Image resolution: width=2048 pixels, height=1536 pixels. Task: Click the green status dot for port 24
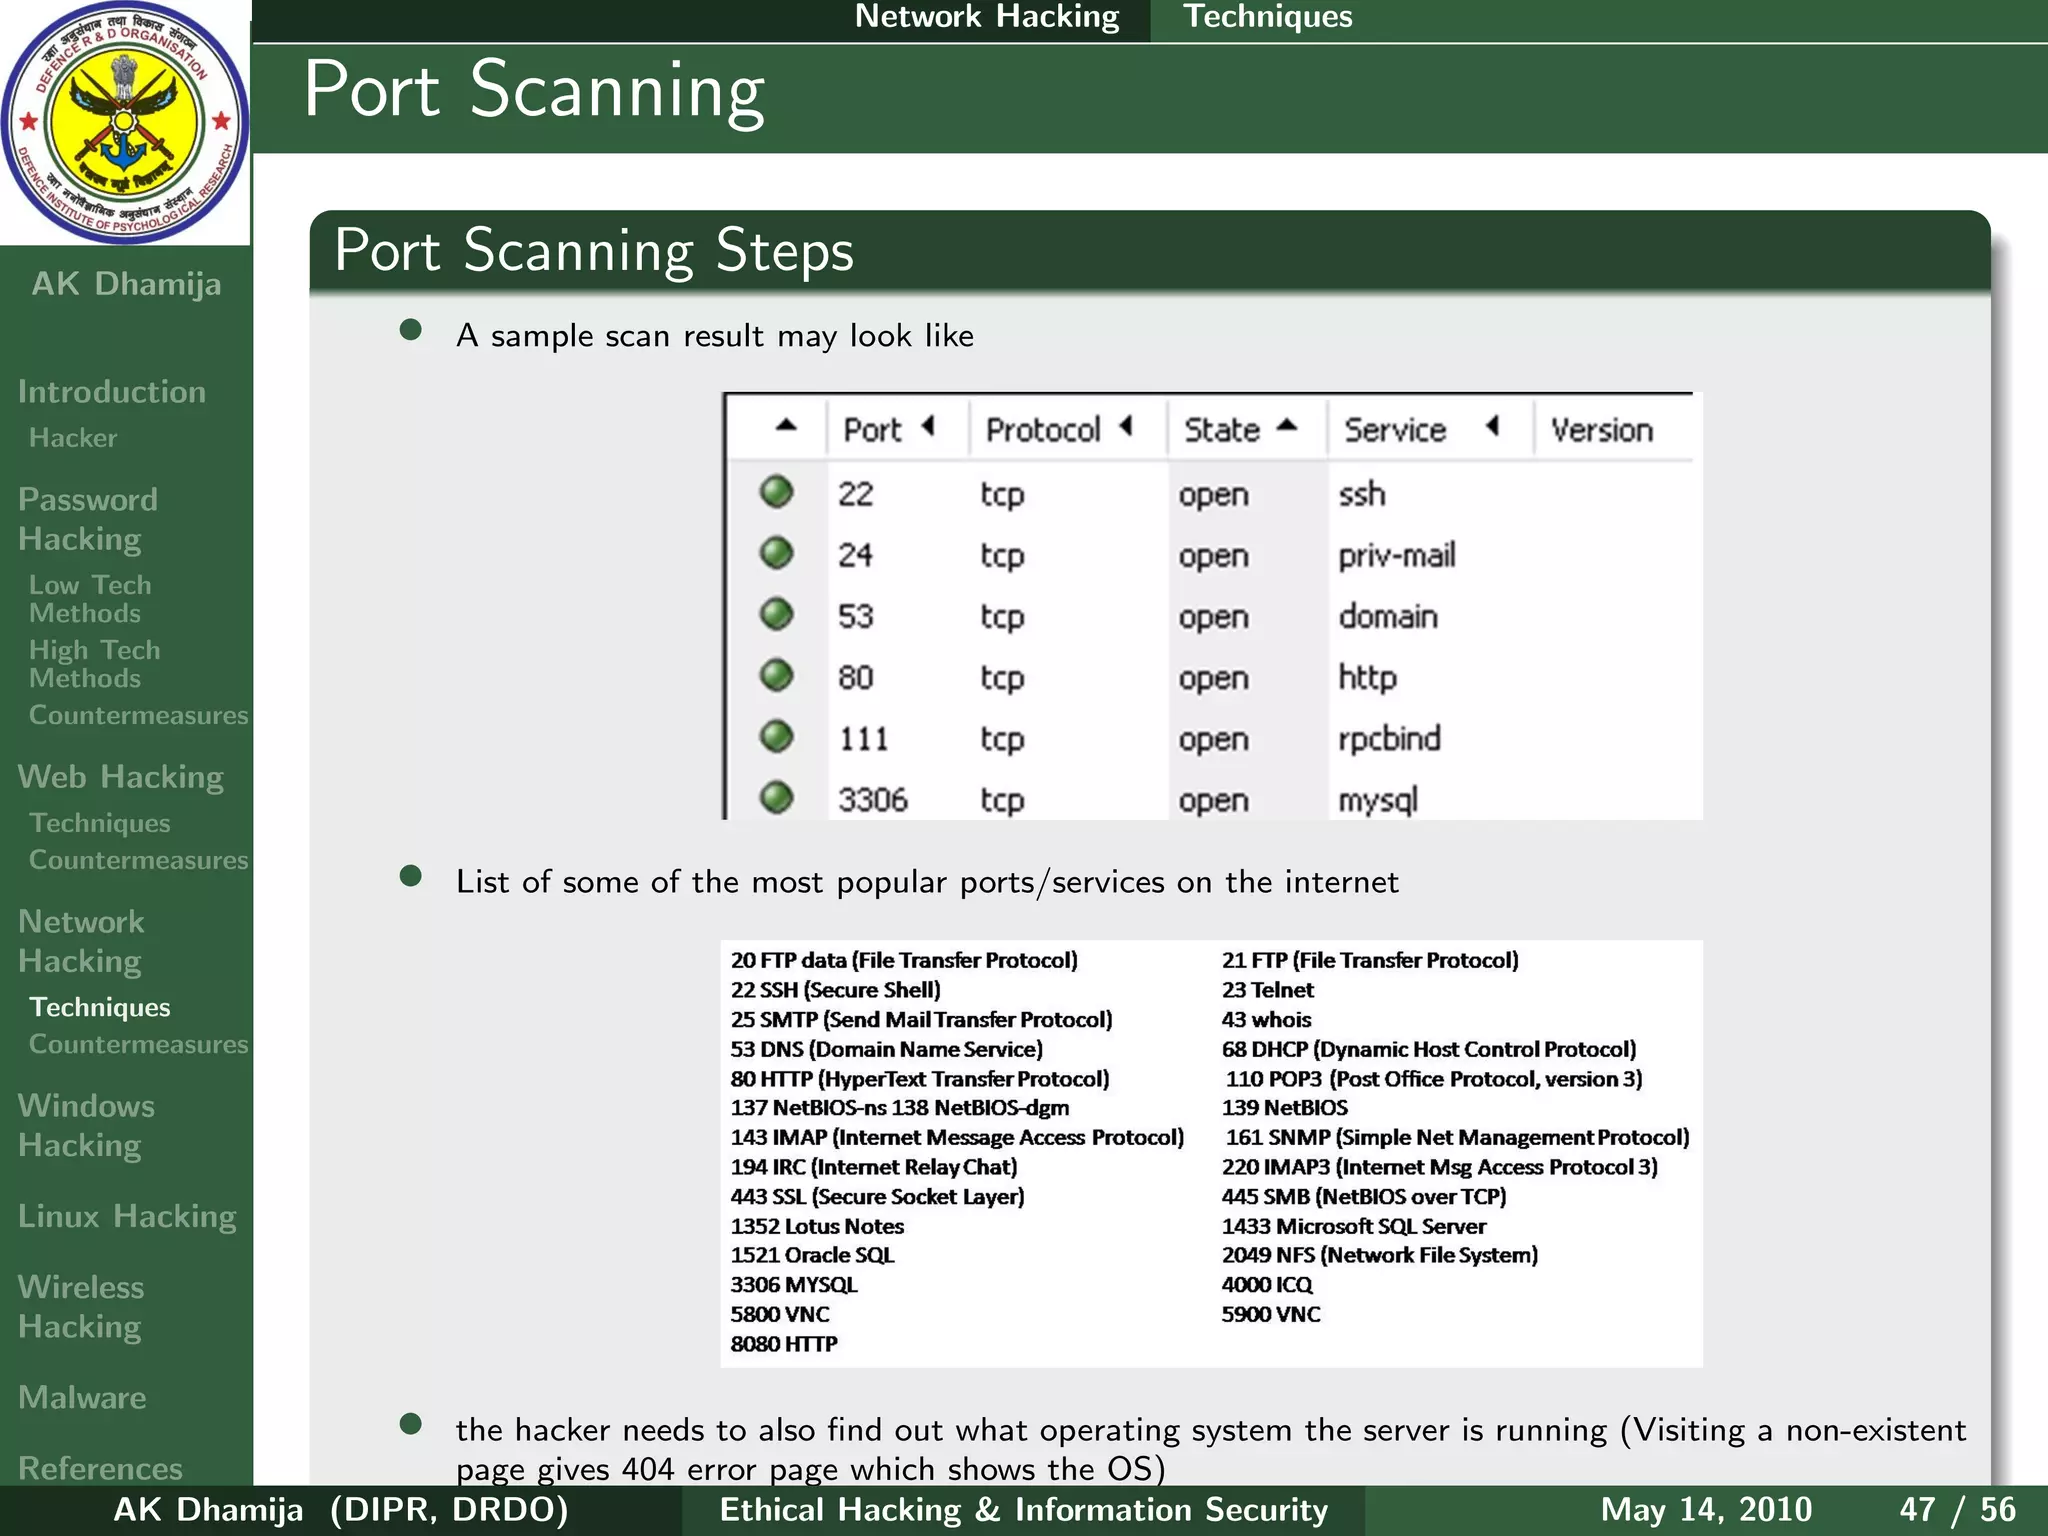776,553
